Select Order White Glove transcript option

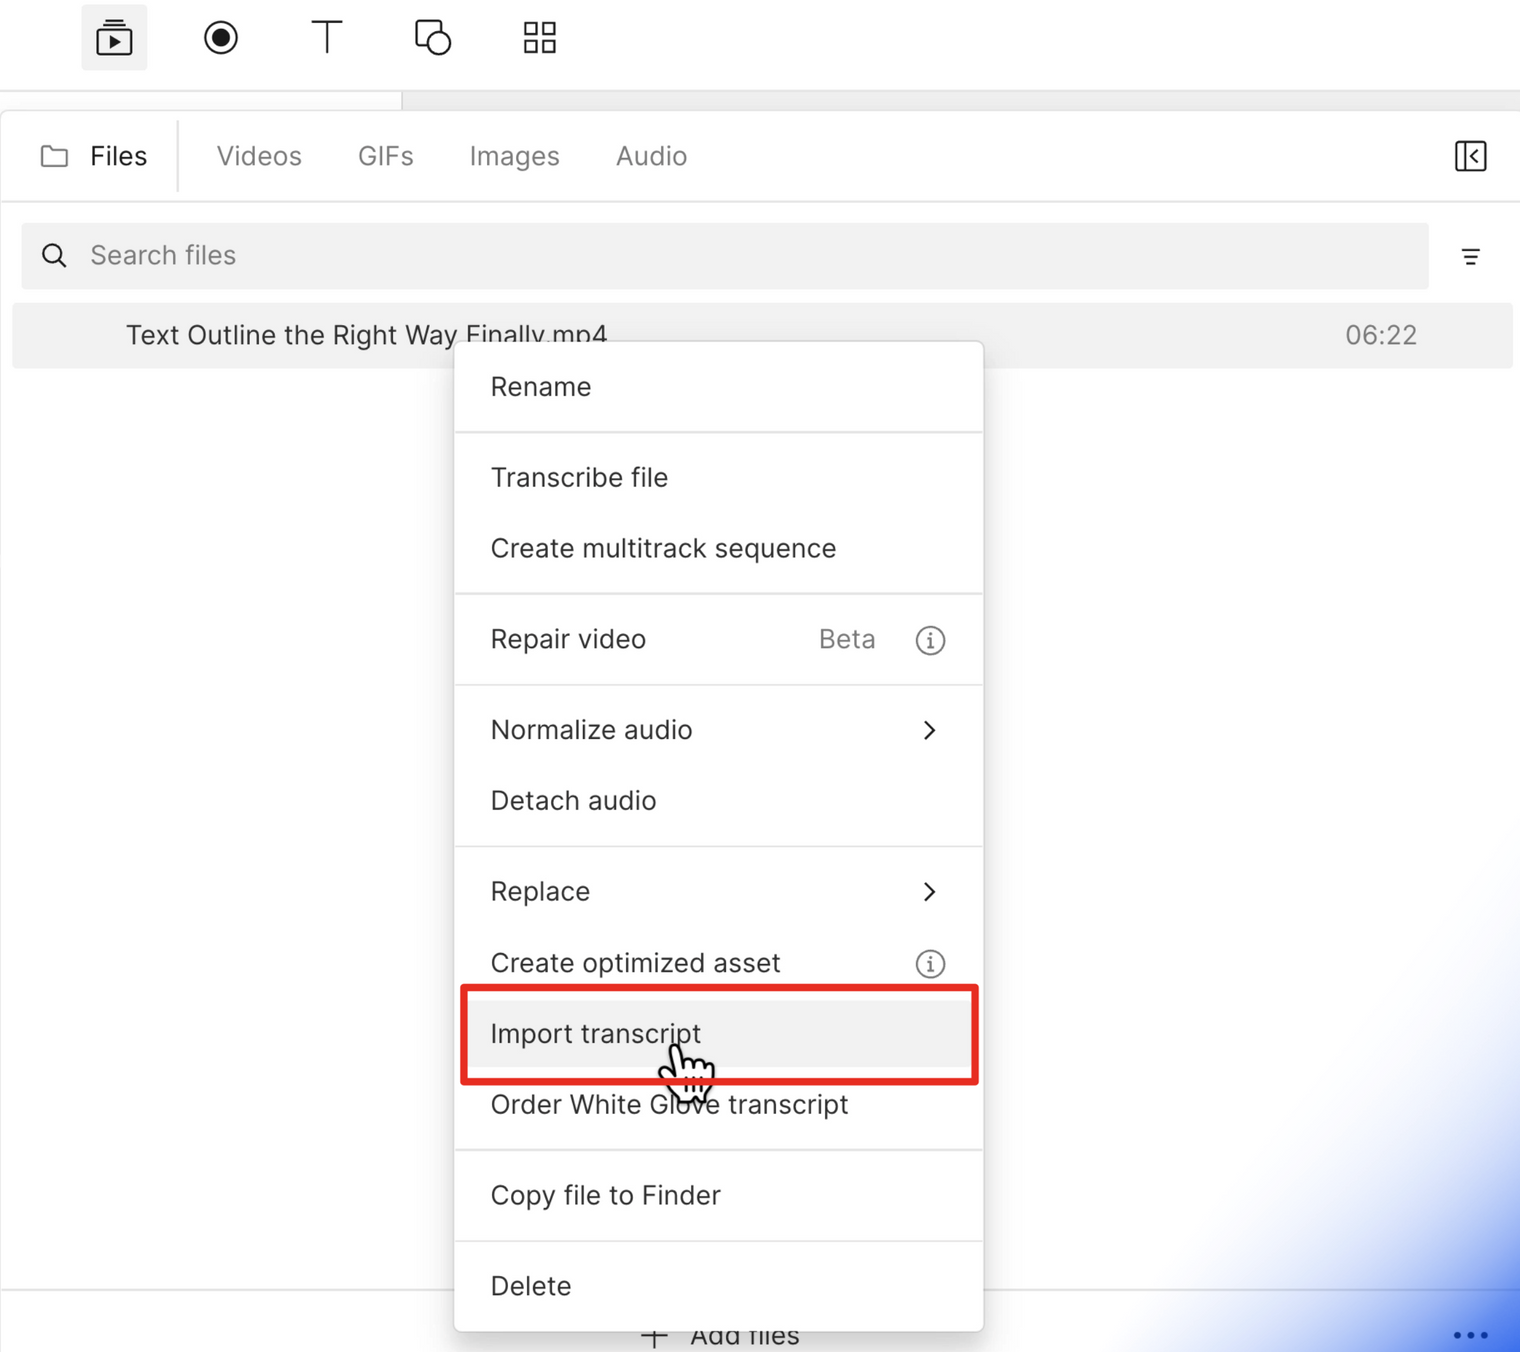(x=669, y=1105)
